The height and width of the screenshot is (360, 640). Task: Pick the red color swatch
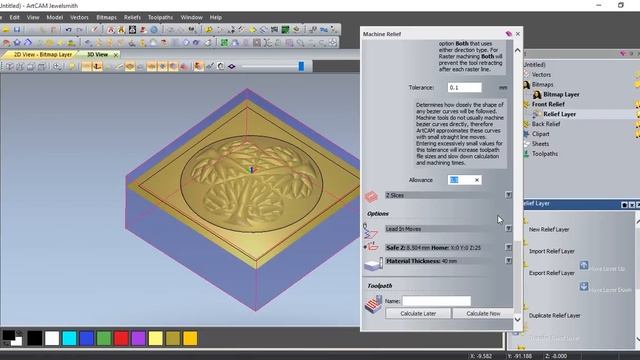coord(121,338)
